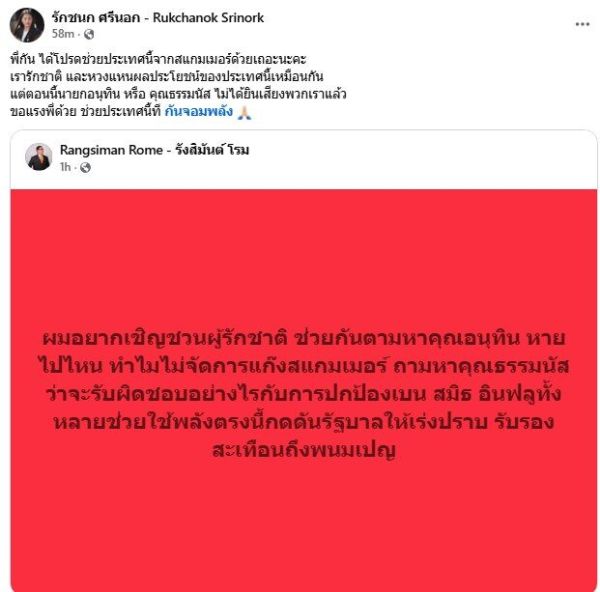Viewport: 600px width, 592px height.
Task: Open the Rangsiman Rome name link
Action: (x=154, y=150)
